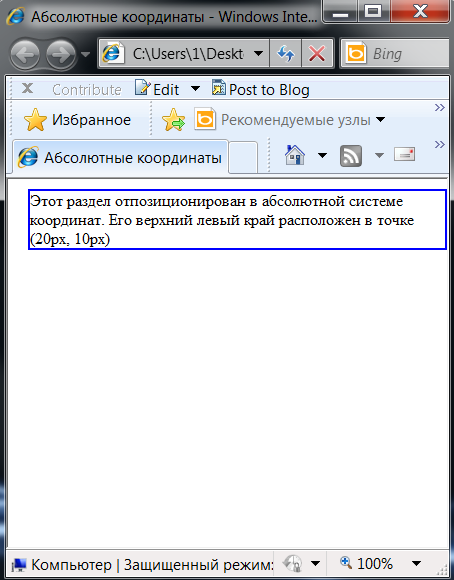Open the Home button dropdown arrow
The image size is (454, 580).
click(323, 155)
